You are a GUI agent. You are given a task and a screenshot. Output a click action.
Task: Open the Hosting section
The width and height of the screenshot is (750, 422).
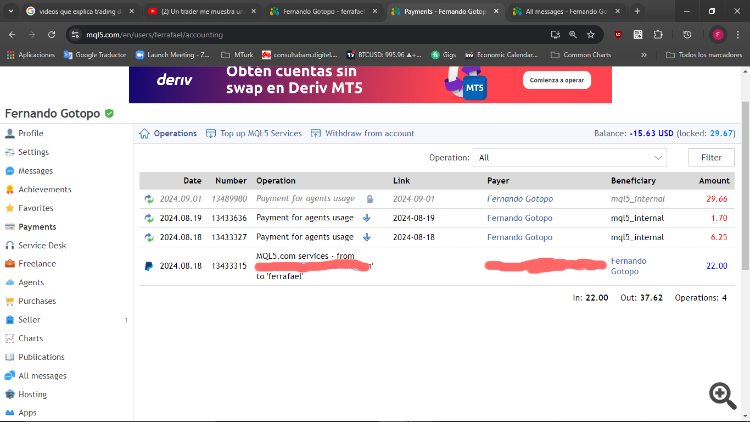pos(32,394)
